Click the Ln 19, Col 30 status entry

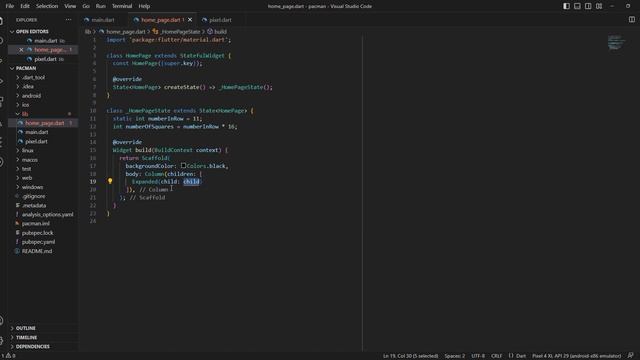410,356
